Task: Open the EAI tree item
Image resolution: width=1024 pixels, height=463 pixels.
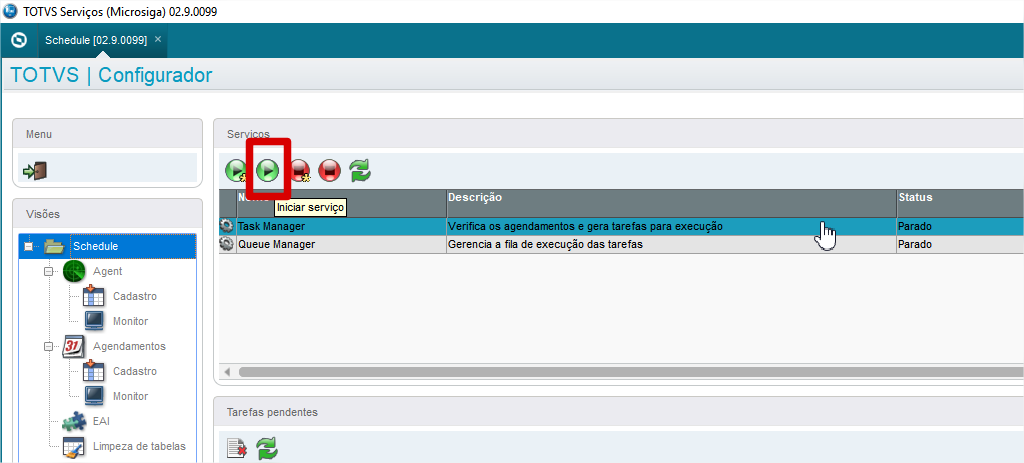Action: [101, 421]
